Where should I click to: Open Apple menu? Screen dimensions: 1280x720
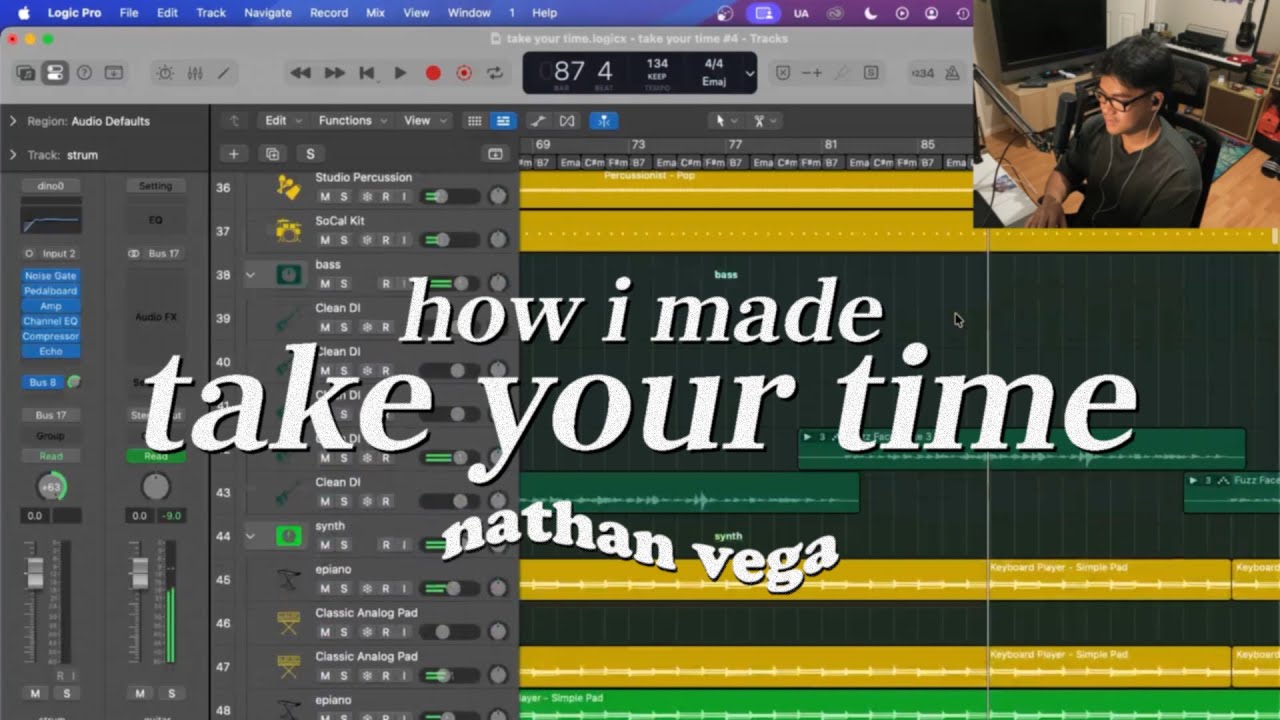[22, 13]
